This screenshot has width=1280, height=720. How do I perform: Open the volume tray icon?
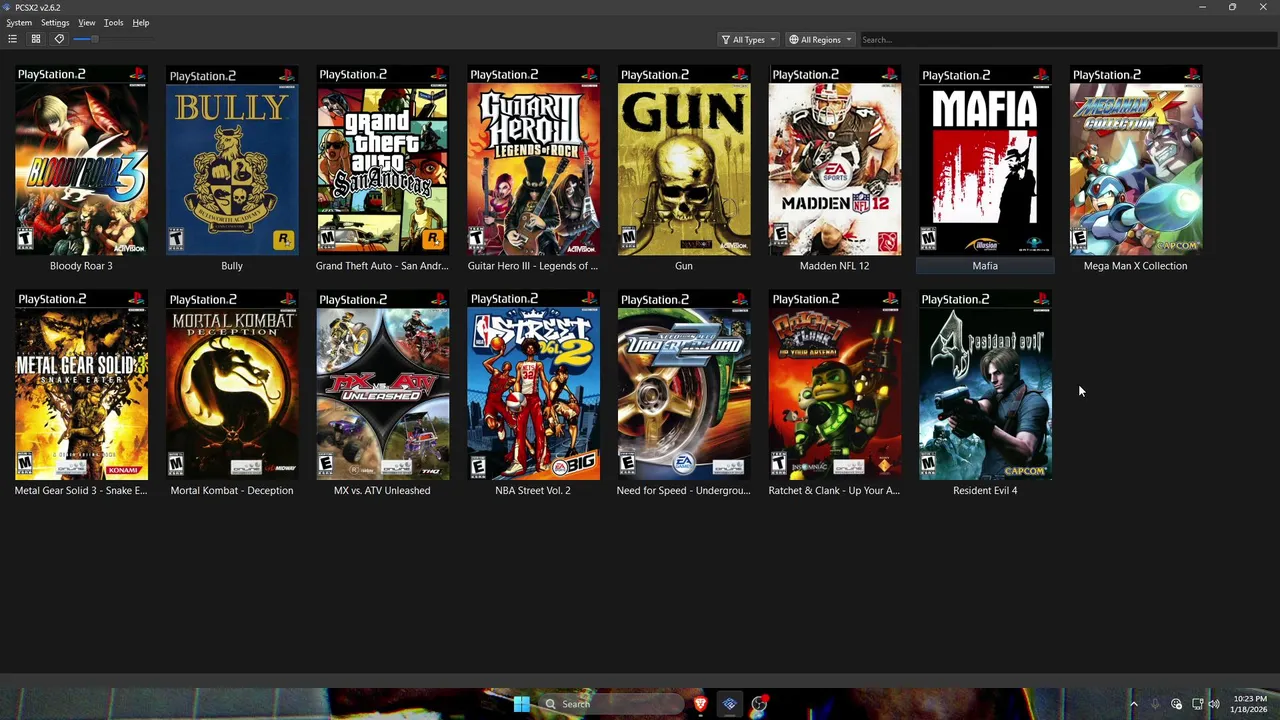(x=1214, y=704)
